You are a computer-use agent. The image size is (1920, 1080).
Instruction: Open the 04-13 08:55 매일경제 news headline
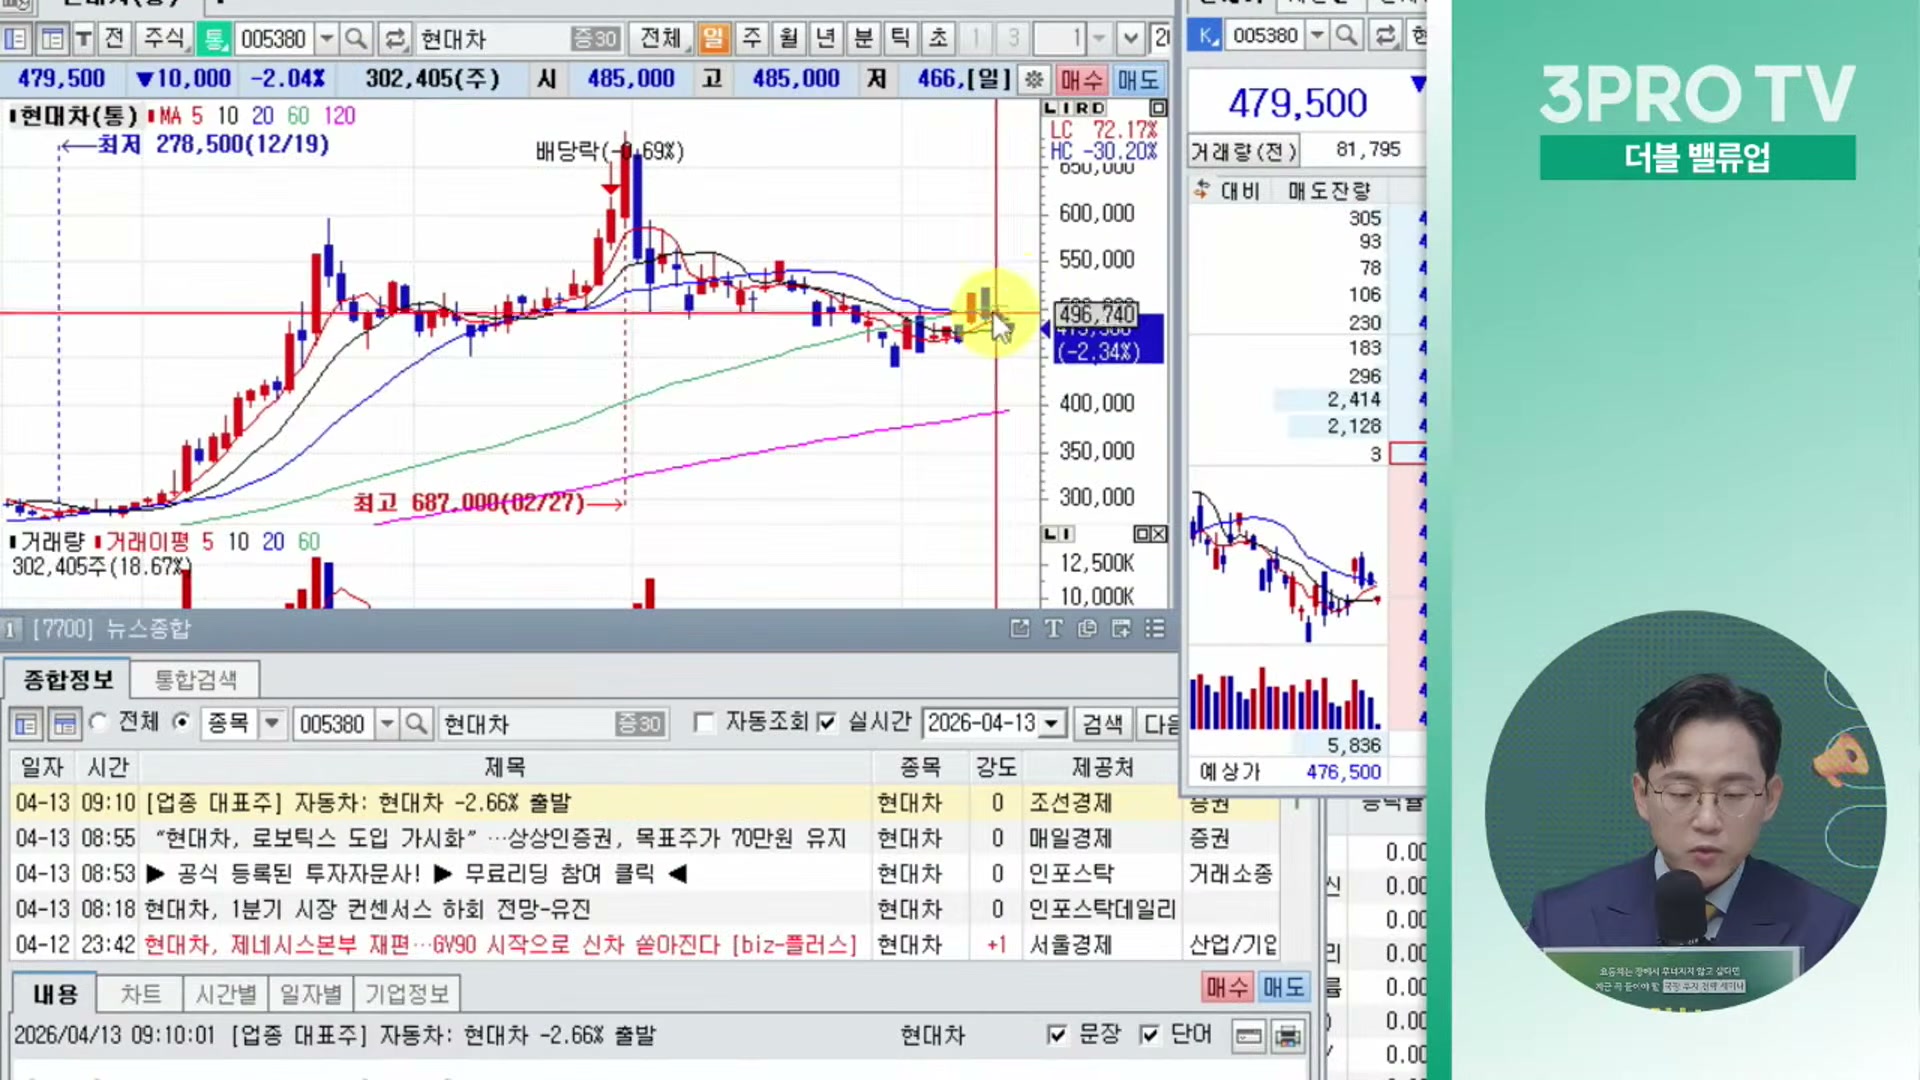(500, 838)
